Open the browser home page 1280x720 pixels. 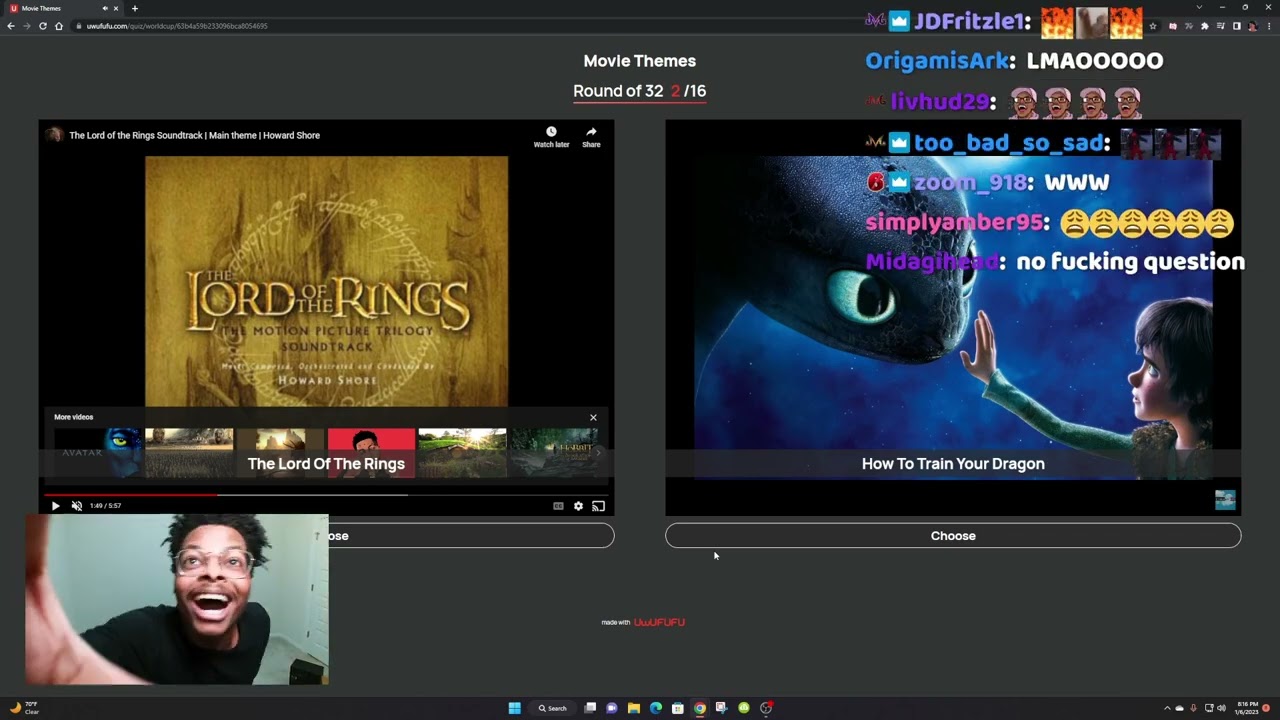[59, 26]
